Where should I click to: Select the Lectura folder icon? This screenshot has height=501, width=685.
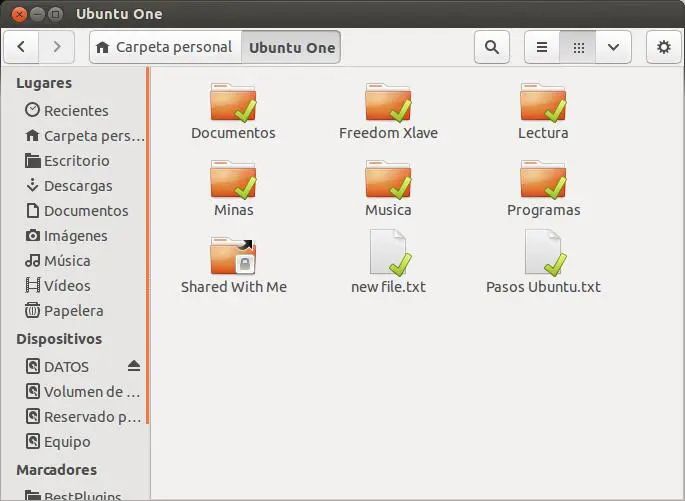(543, 103)
